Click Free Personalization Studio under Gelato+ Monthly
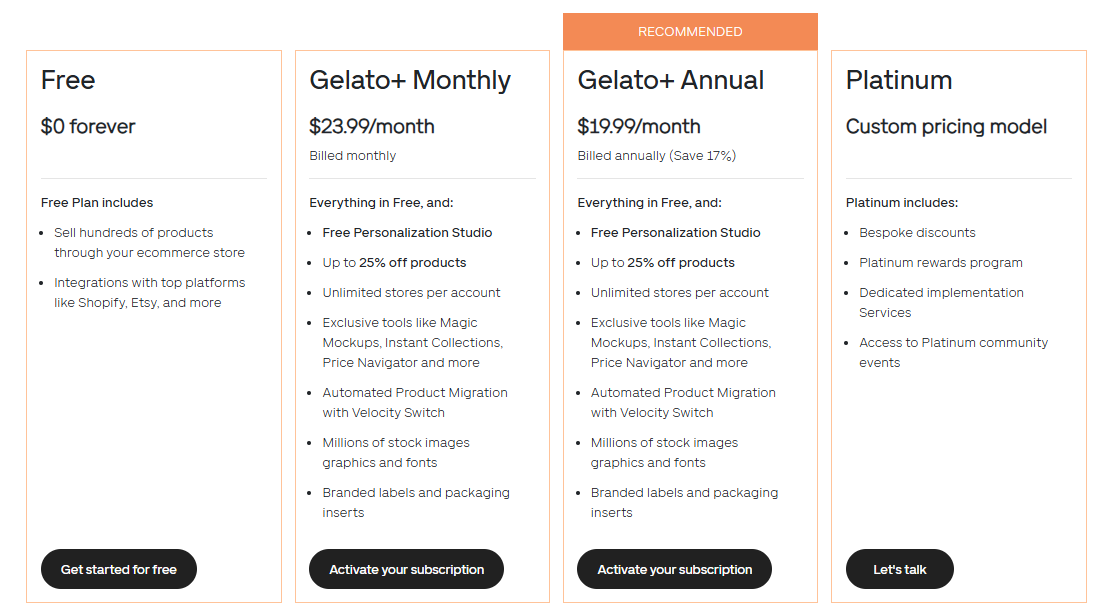The width and height of the screenshot is (1100, 609). 407,233
